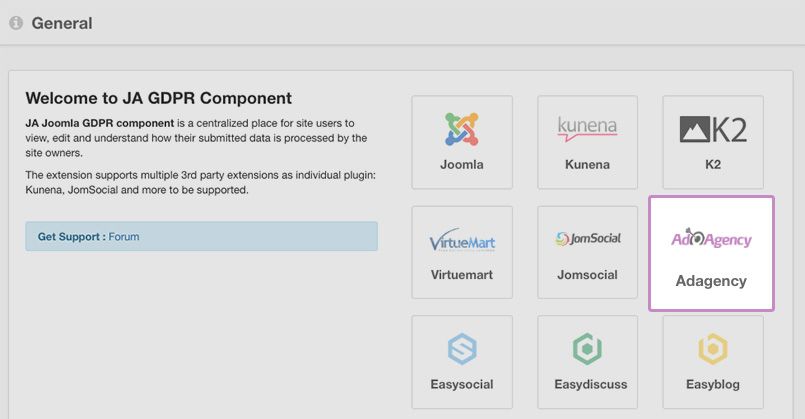Click the Get Support label
Viewport: 805px width, 419px height.
pyautogui.click(x=71, y=237)
